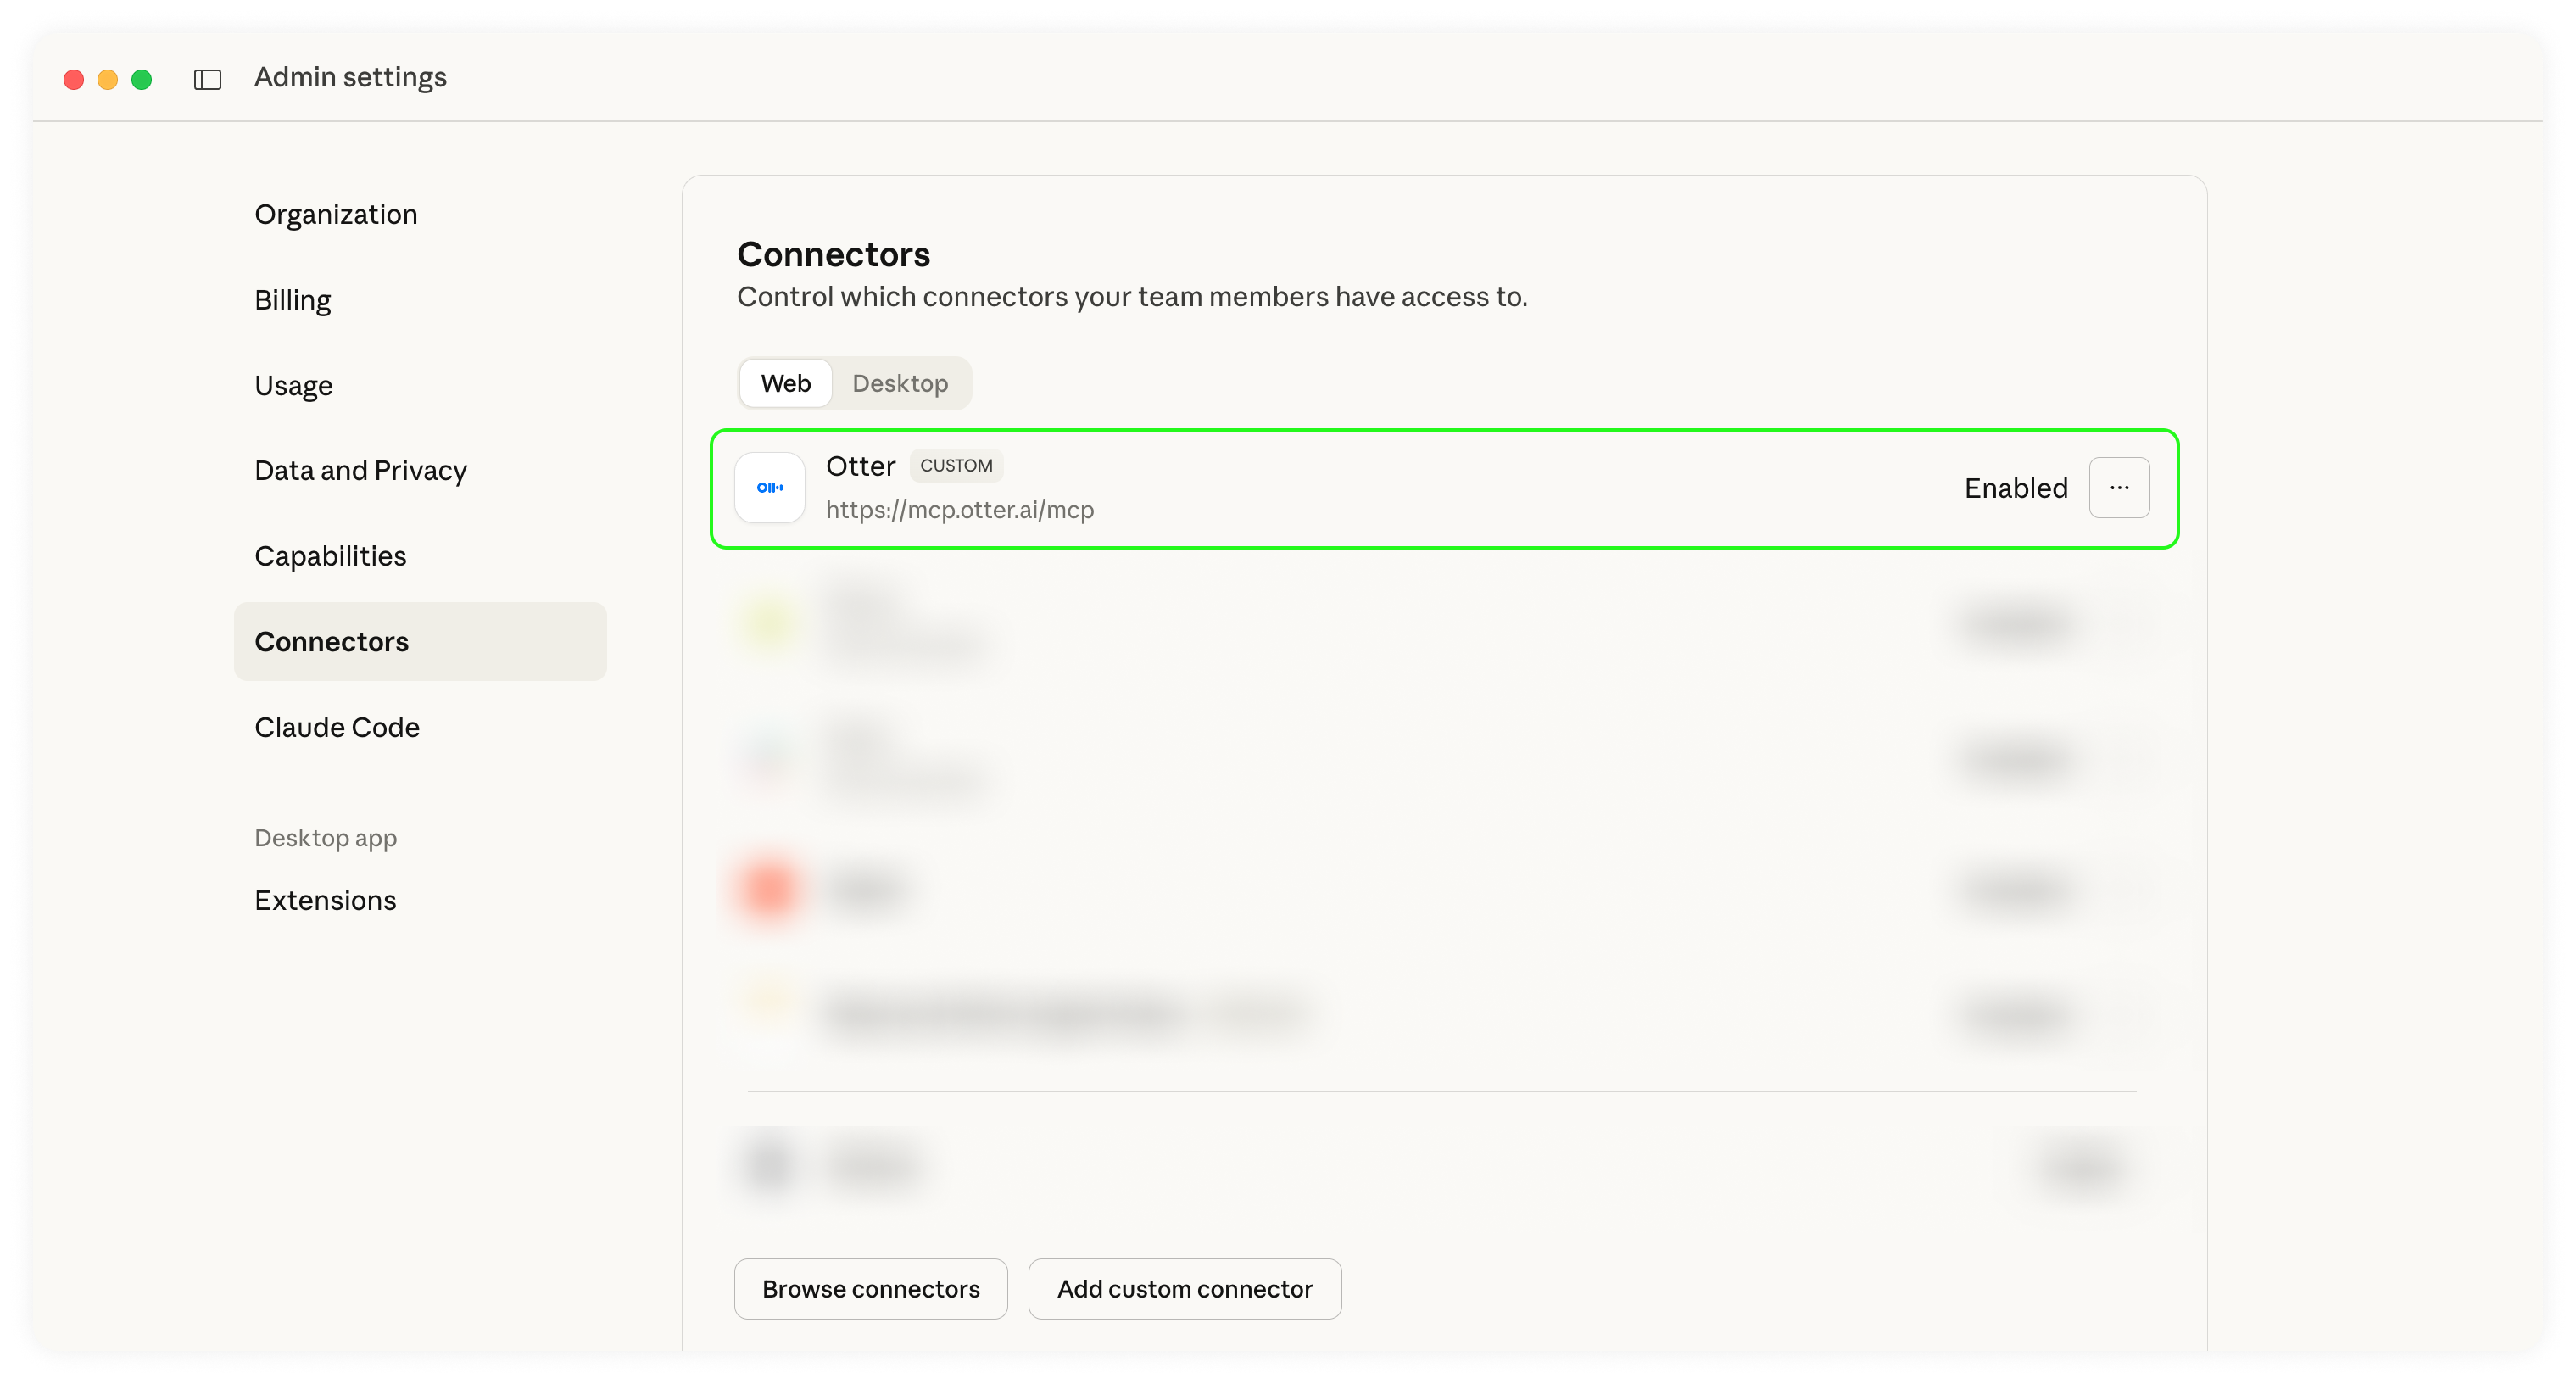Click the green fullscreen window button
Viewport: 2576px width, 1384px height.
click(142, 79)
